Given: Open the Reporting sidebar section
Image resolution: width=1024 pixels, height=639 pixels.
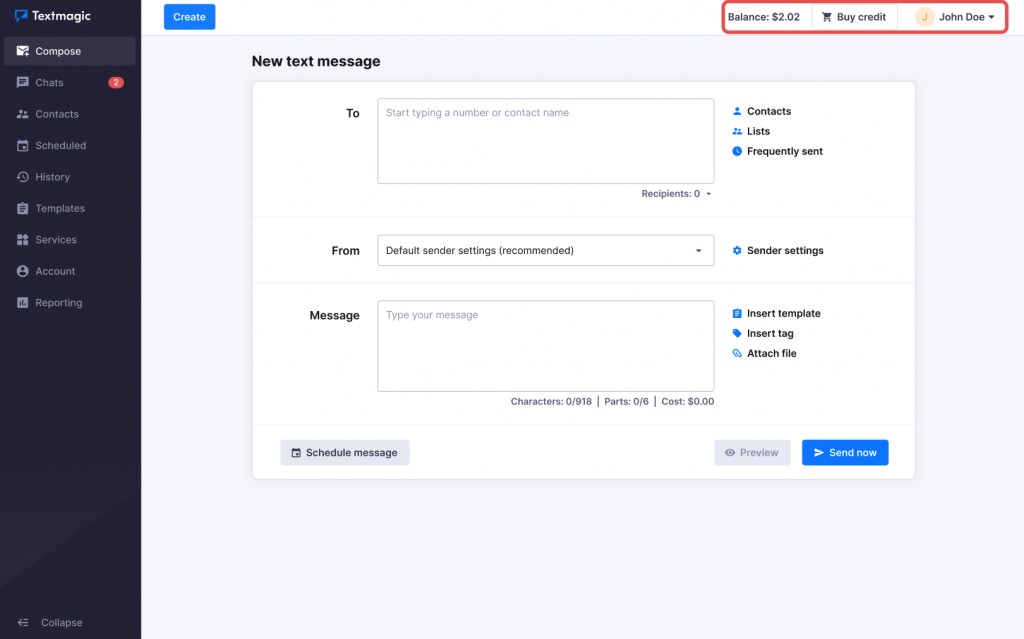Looking at the screenshot, I should 58,303.
